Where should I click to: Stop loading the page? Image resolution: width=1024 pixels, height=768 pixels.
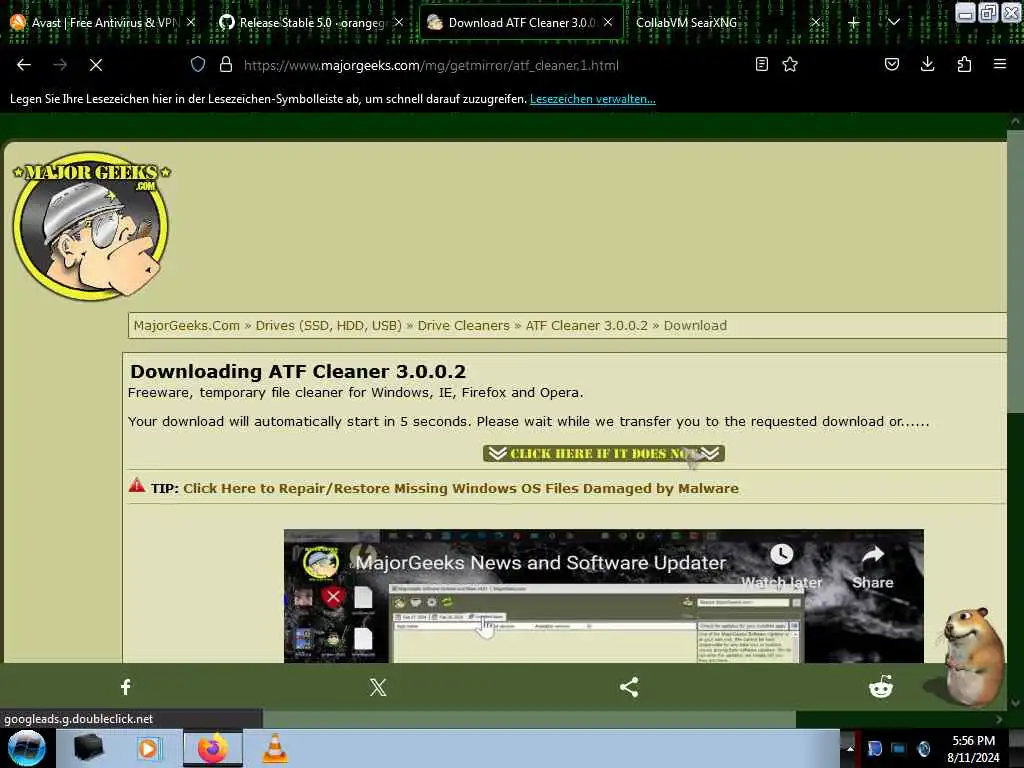95,65
